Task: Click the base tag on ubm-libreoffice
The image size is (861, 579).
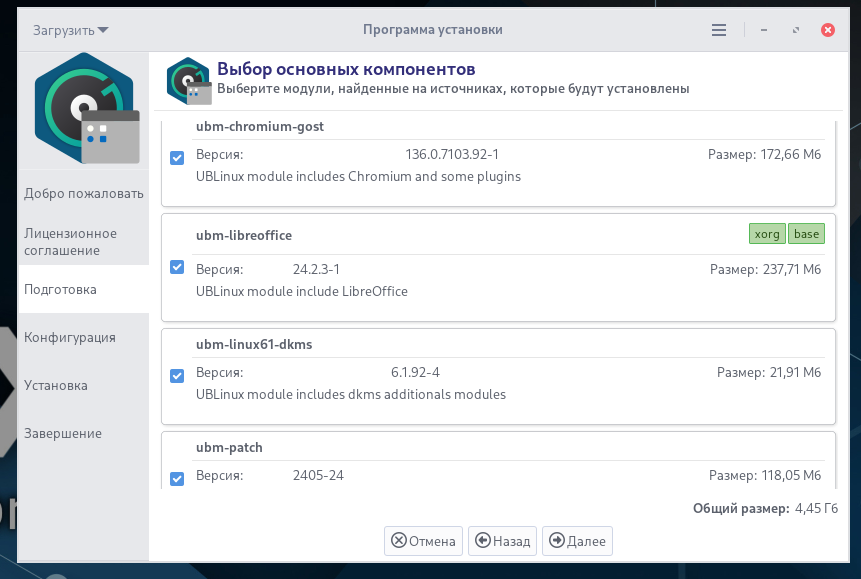Action: [x=806, y=233]
